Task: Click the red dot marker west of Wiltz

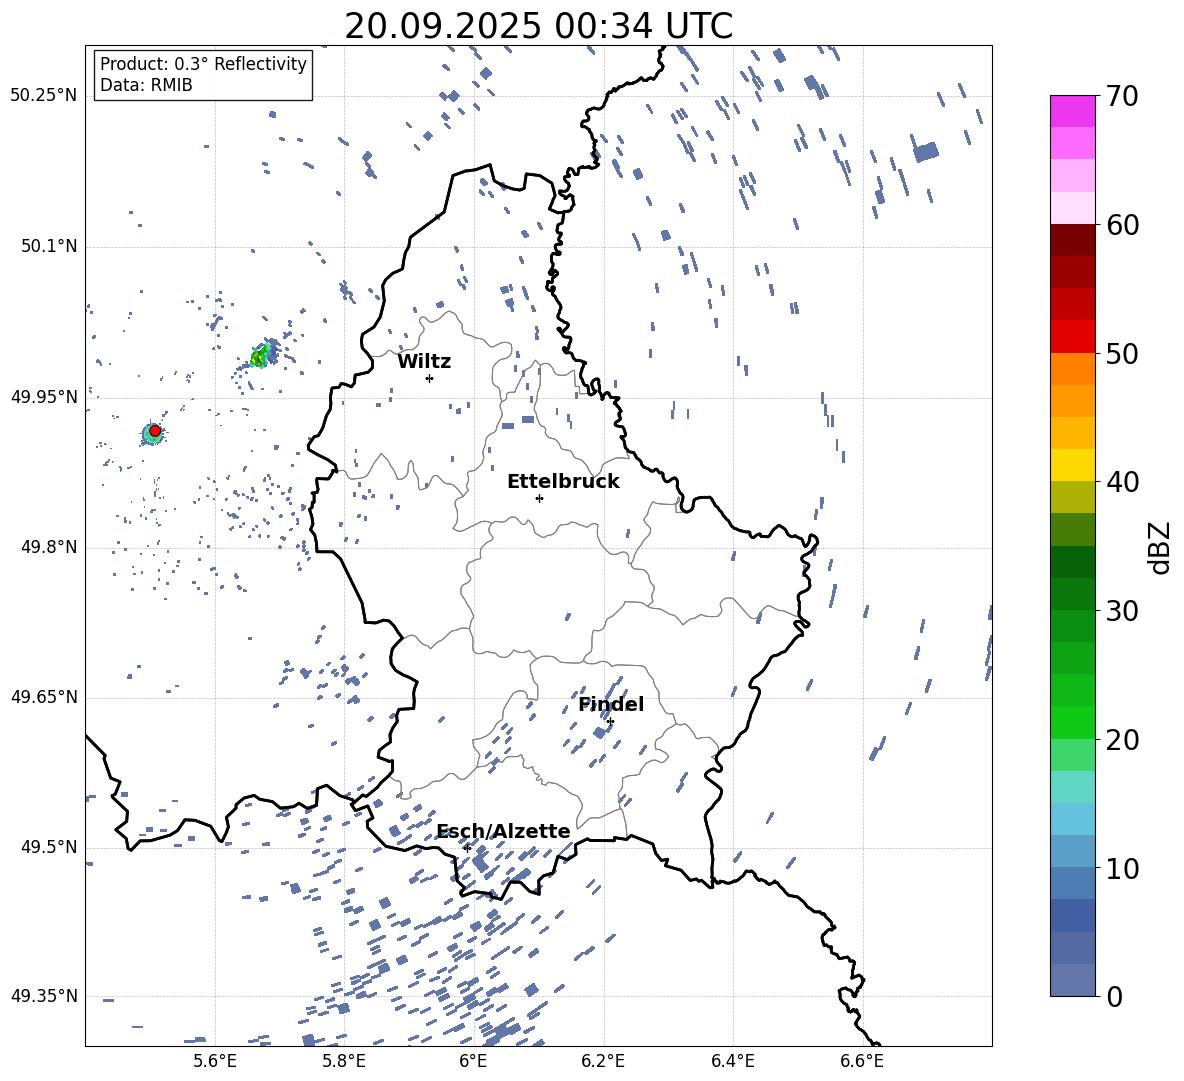Action: point(155,430)
